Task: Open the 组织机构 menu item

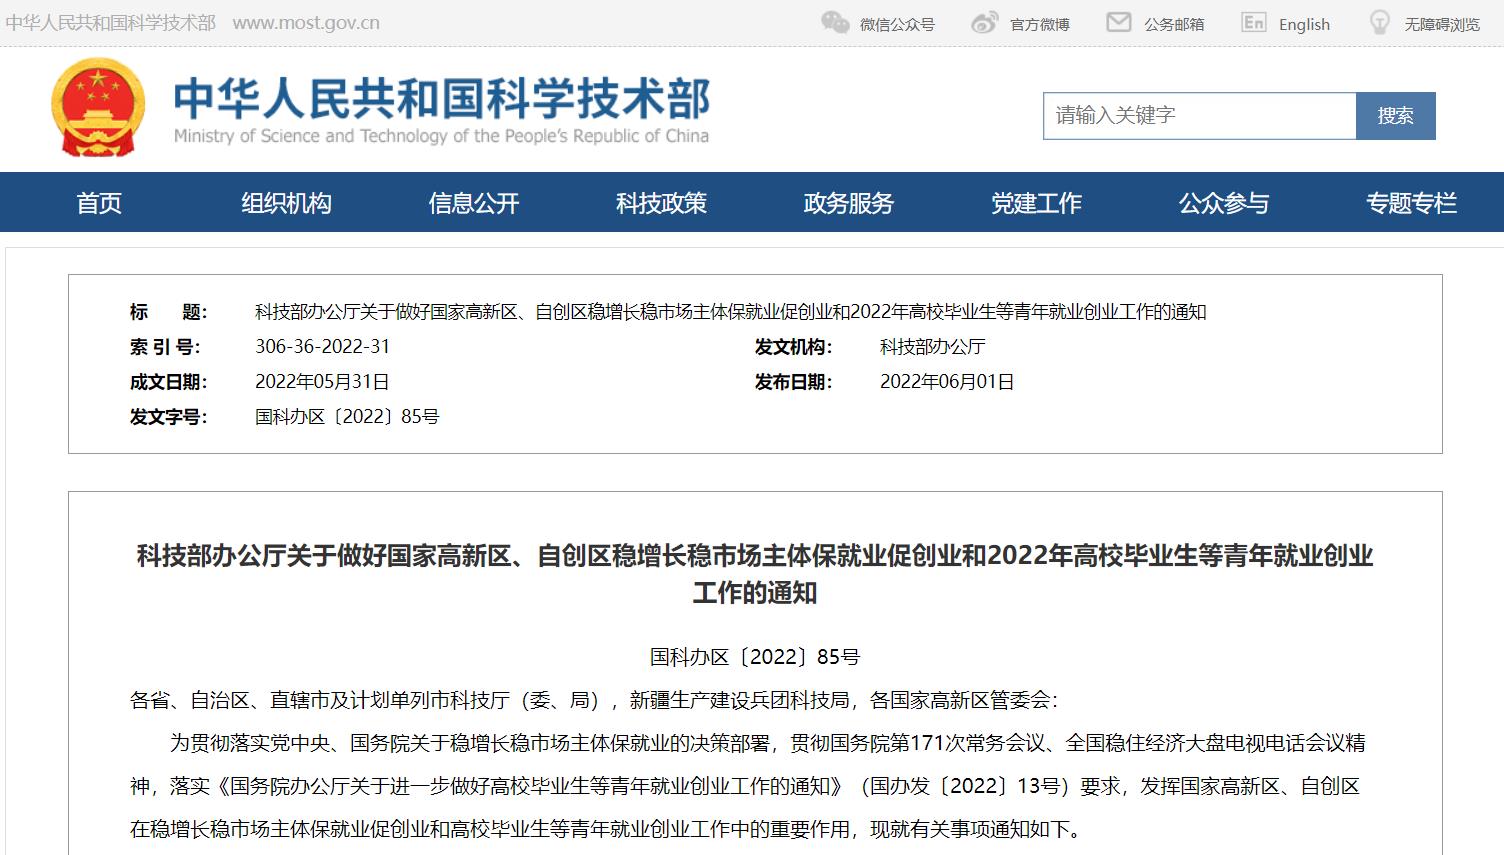Action: [286, 203]
